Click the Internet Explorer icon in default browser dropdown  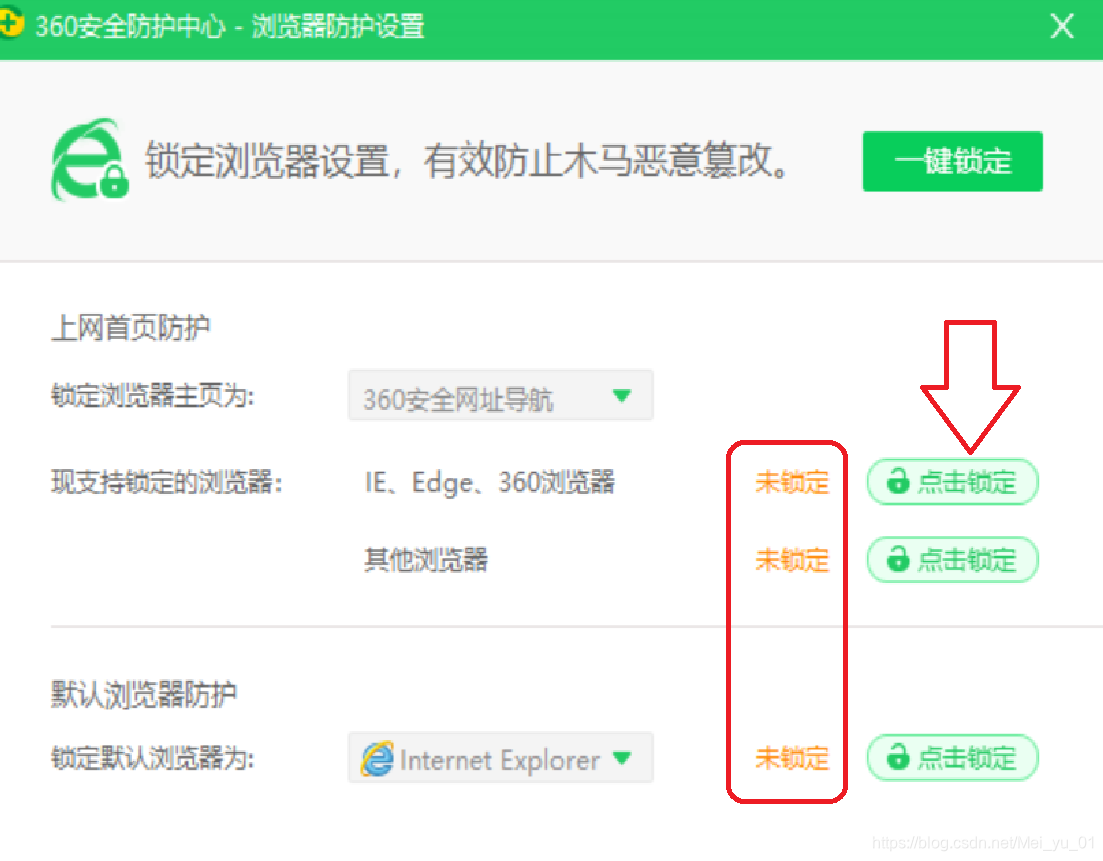pos(377,759)
